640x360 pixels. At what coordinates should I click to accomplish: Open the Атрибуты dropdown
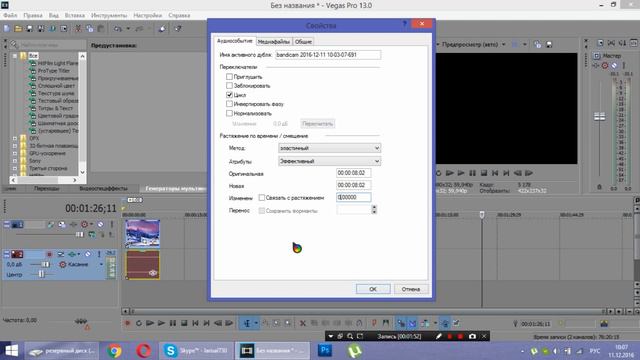(329, 161)
